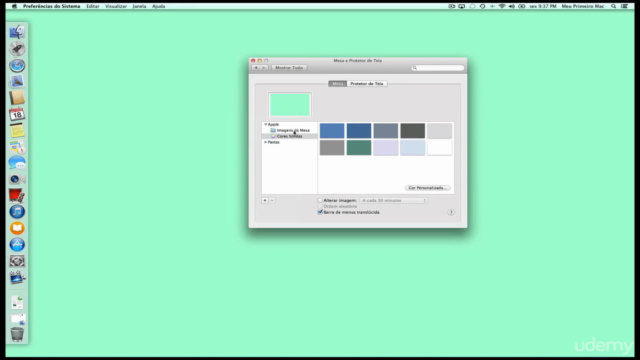Viewport: 640px width, 360px height.
Task: Collapse the Apple tree group
Action: (x=265, y=124)
